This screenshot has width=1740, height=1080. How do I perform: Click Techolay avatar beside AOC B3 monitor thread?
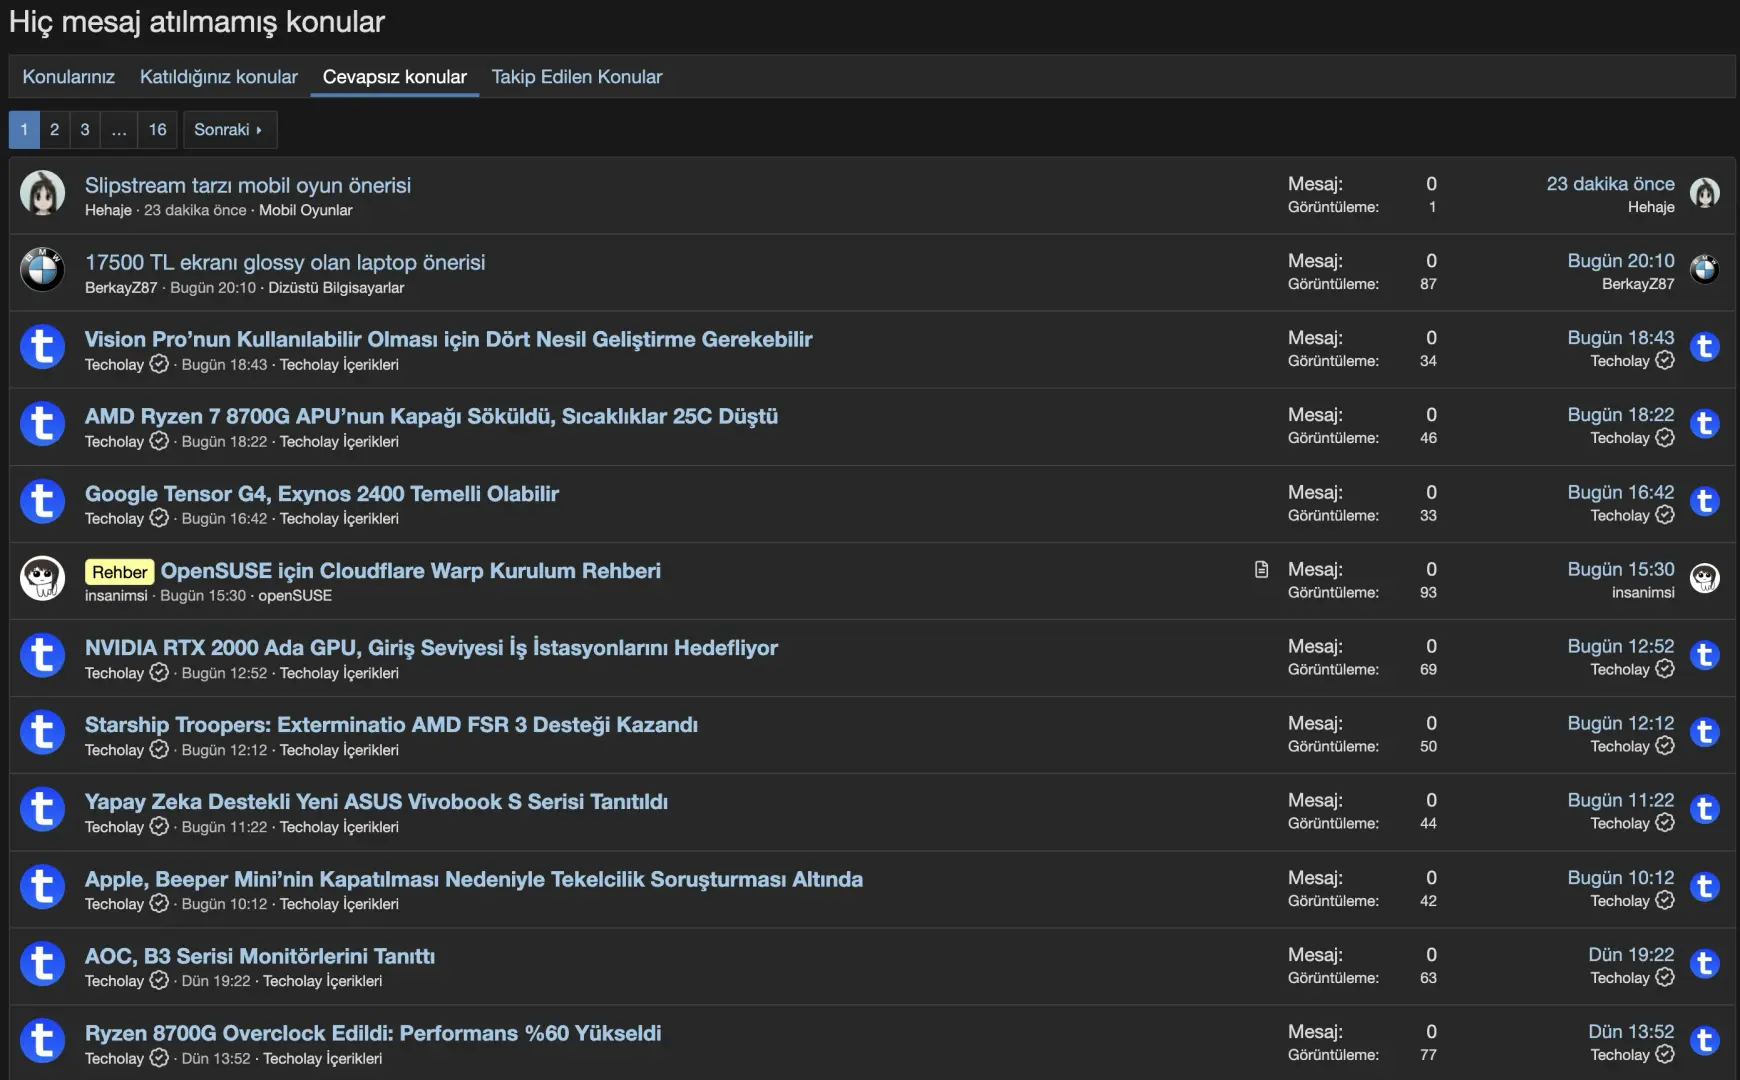[x=43, y=964]
